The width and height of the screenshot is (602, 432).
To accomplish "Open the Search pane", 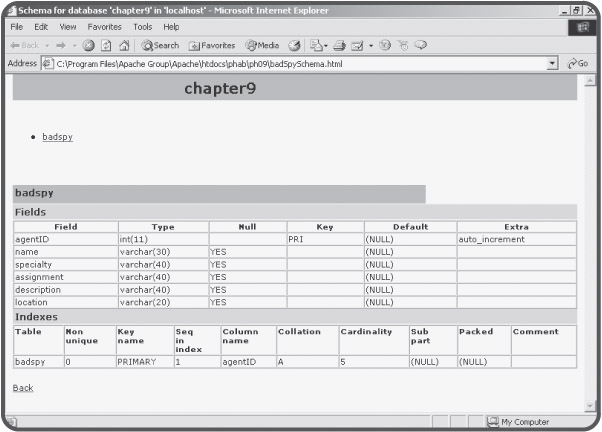I will click(160, 45).
